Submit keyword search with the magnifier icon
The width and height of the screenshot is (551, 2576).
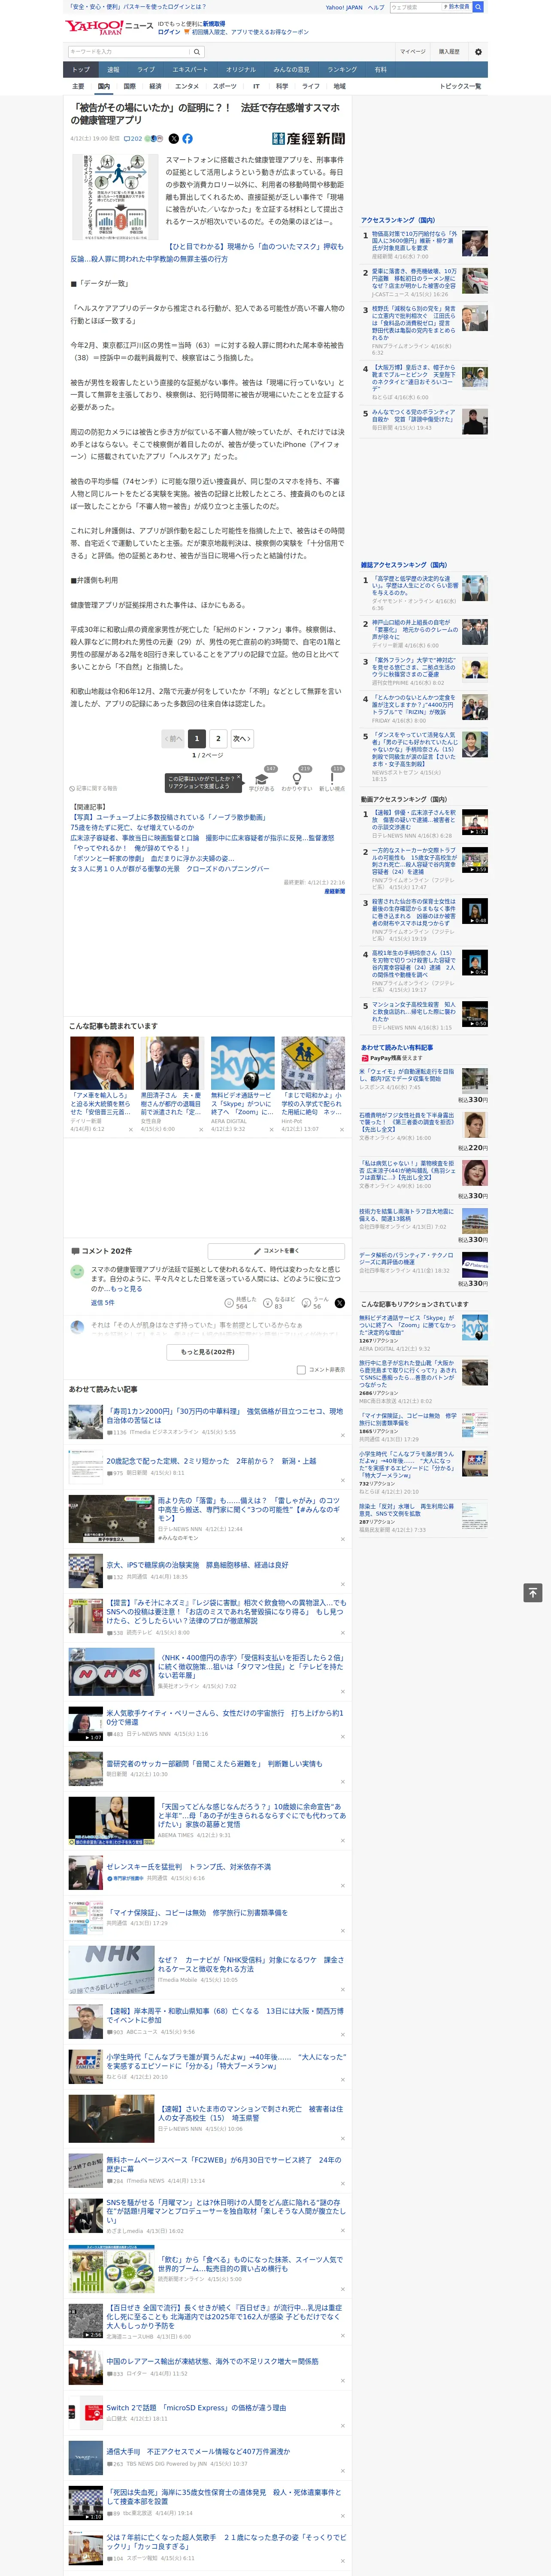pyautogui.click(x=197, y=52)
